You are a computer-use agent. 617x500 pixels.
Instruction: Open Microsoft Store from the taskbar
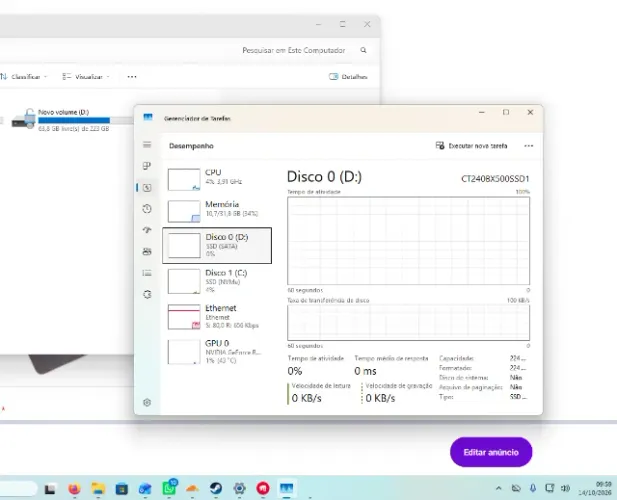[122, 489]
